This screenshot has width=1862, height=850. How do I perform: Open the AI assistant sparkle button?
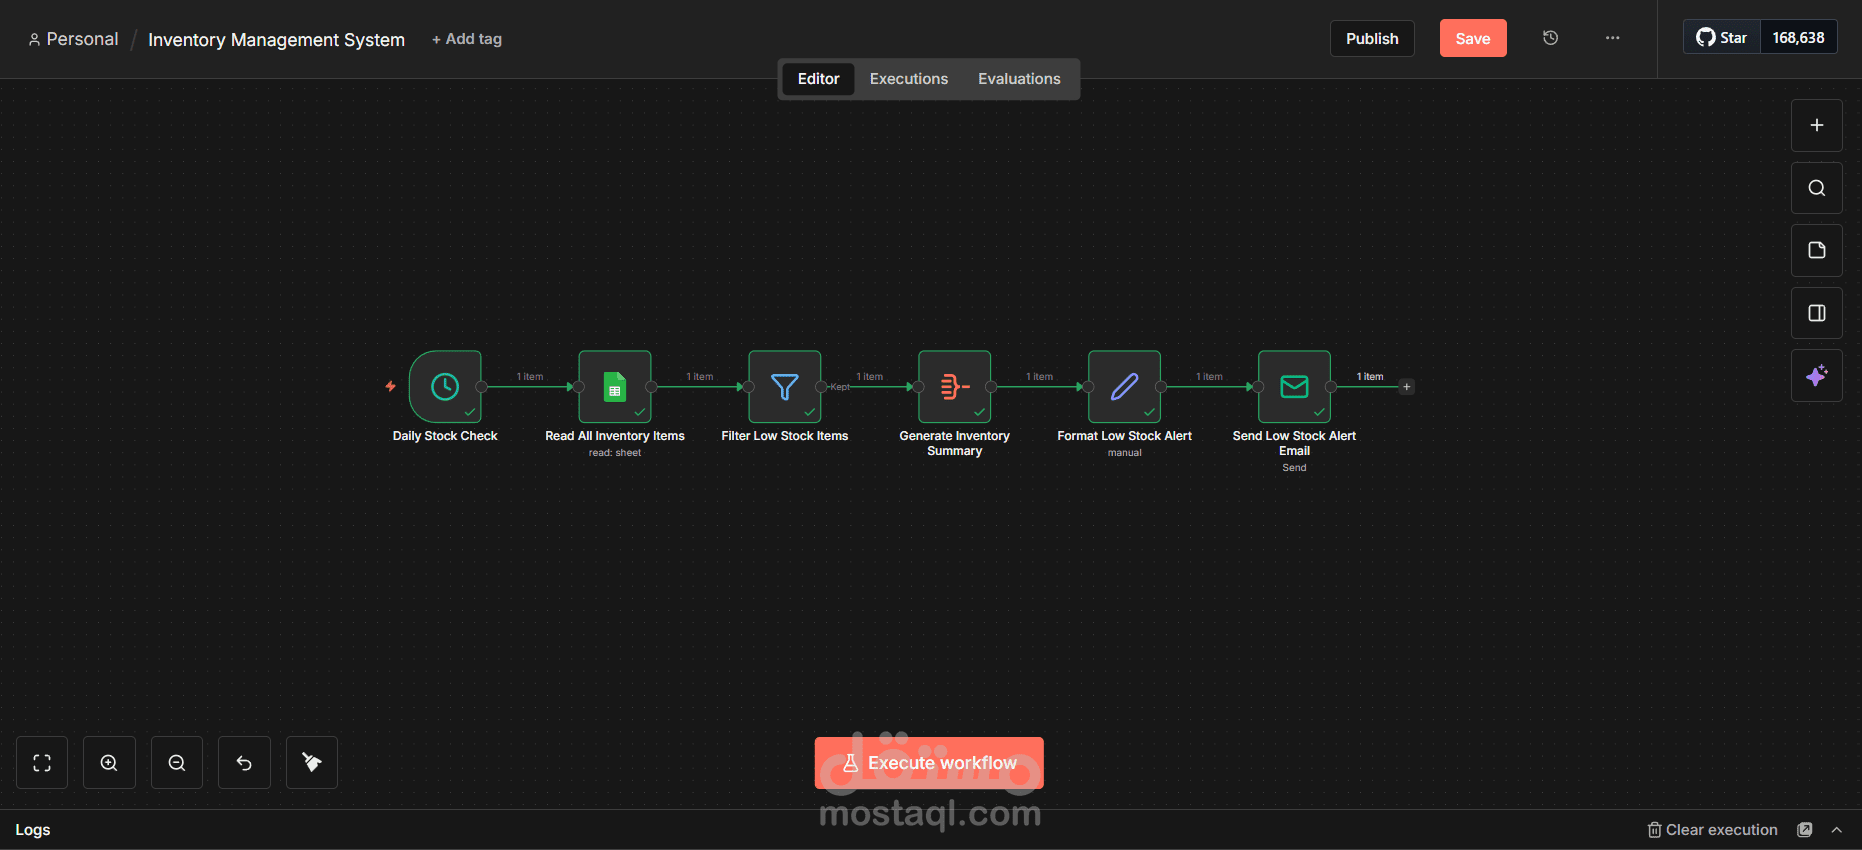pyautogui.click(x=1817, y=376)
